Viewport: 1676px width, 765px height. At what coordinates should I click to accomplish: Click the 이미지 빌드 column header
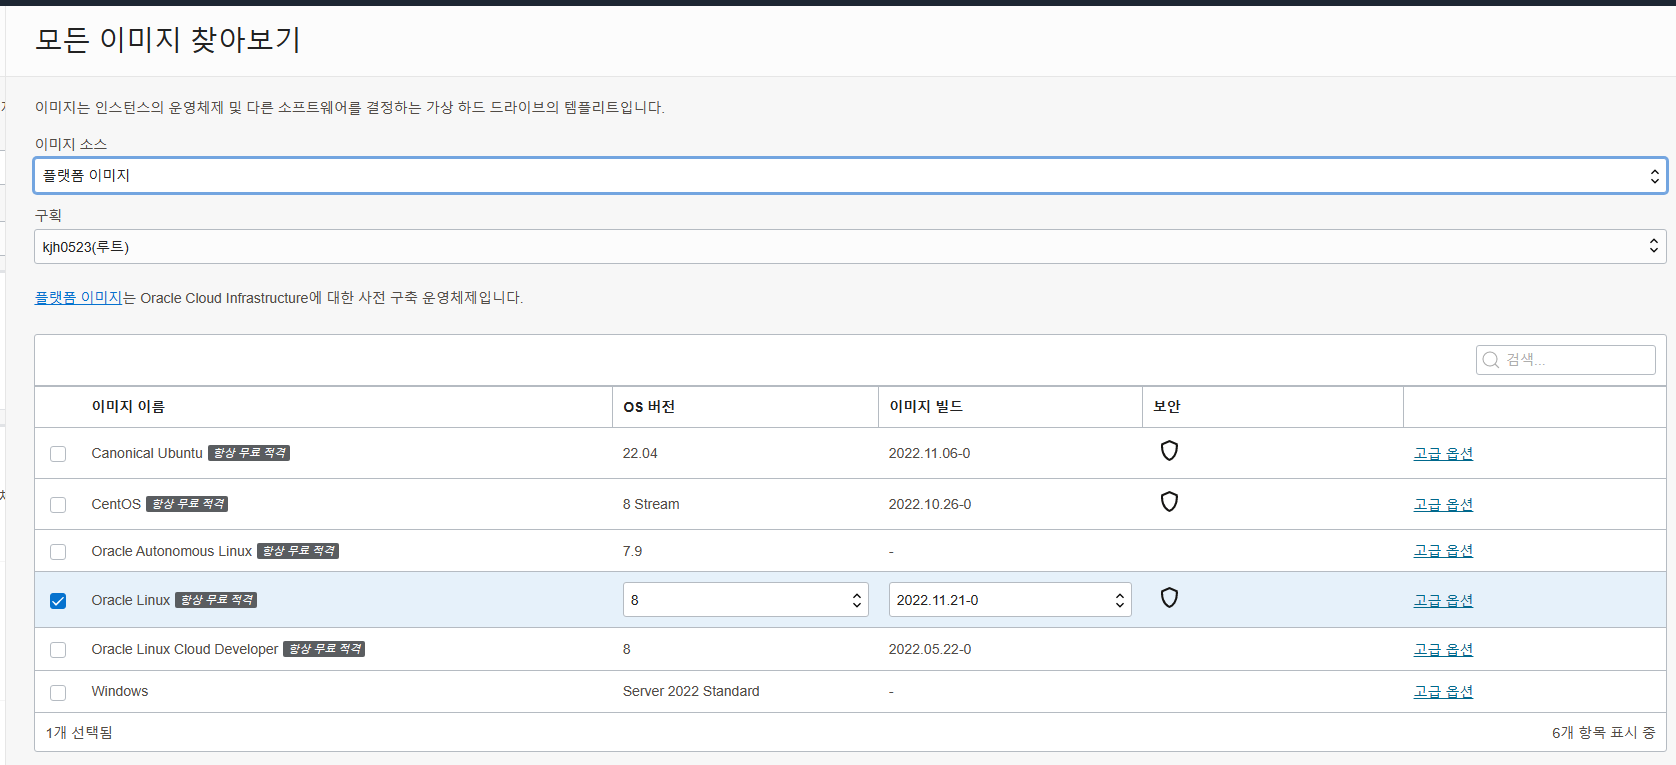(926, 406)
